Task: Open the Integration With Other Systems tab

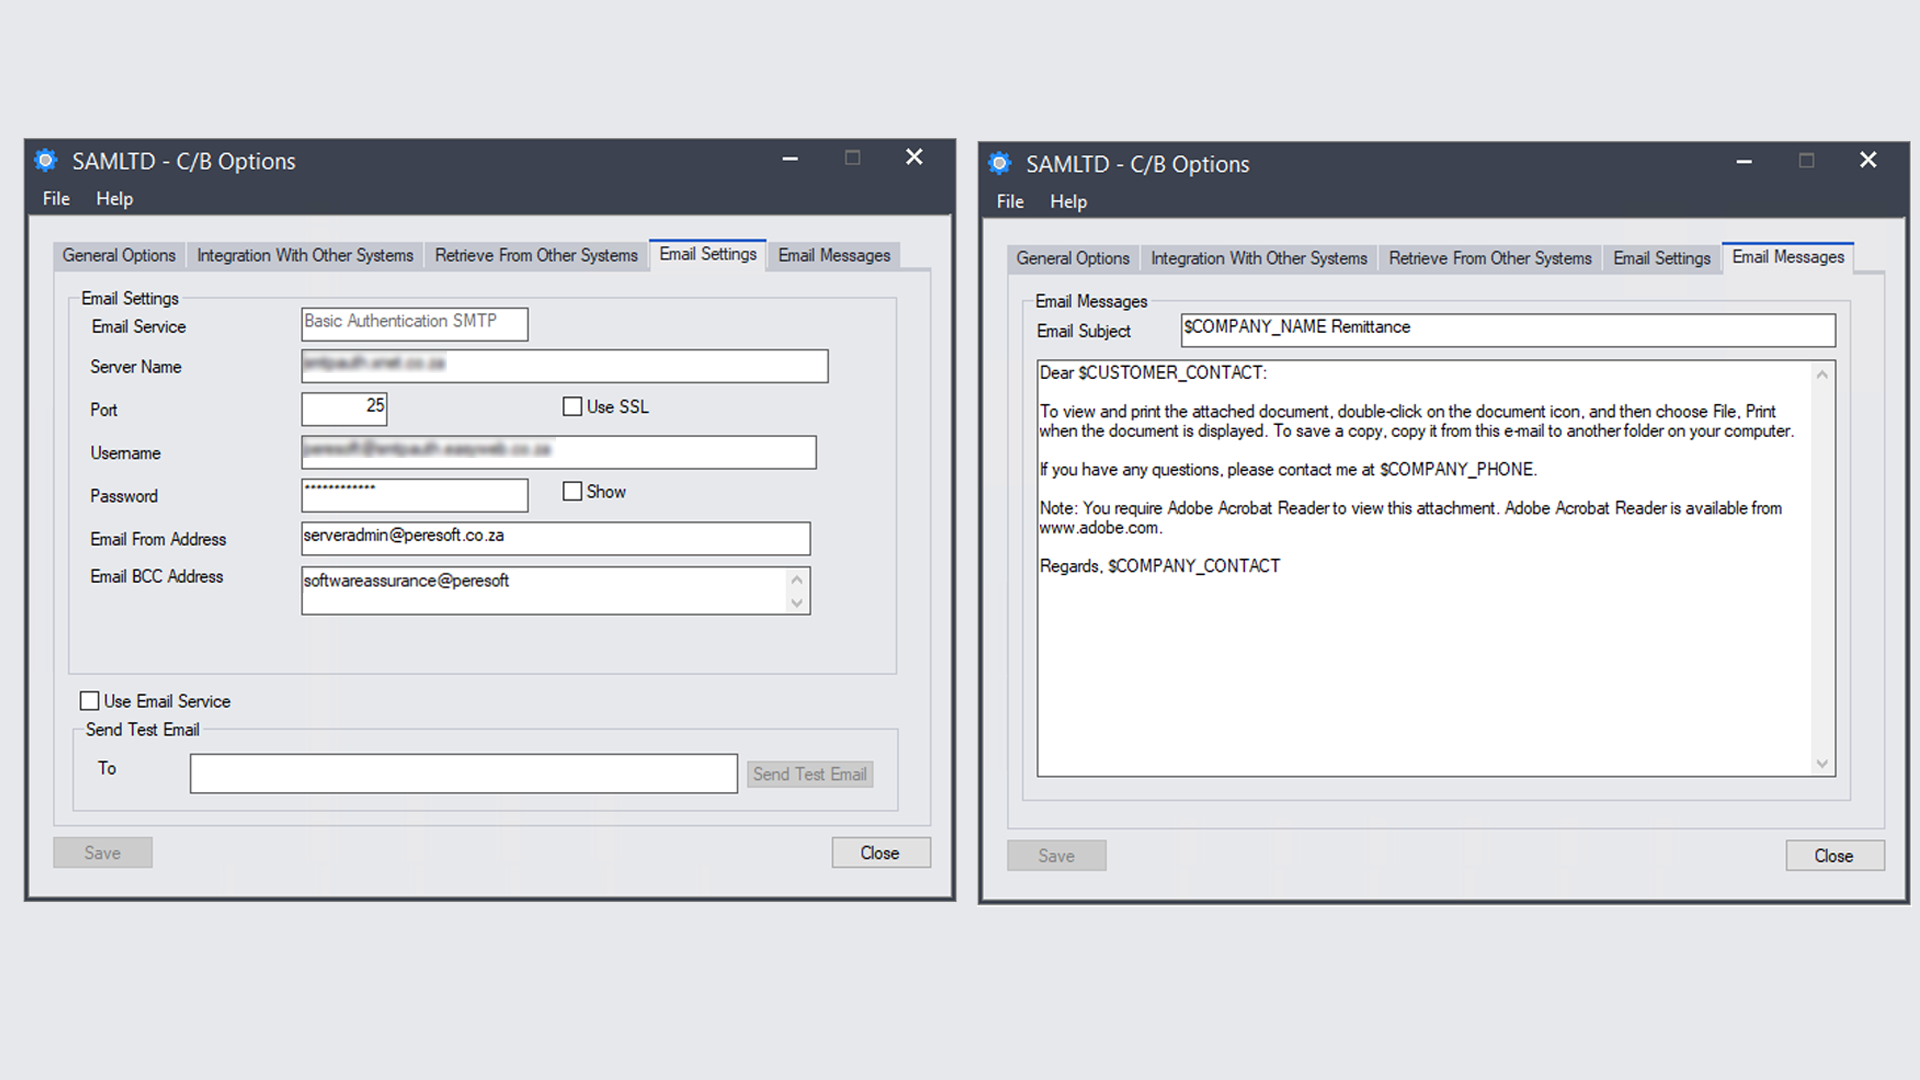Action: coord(304,255)
